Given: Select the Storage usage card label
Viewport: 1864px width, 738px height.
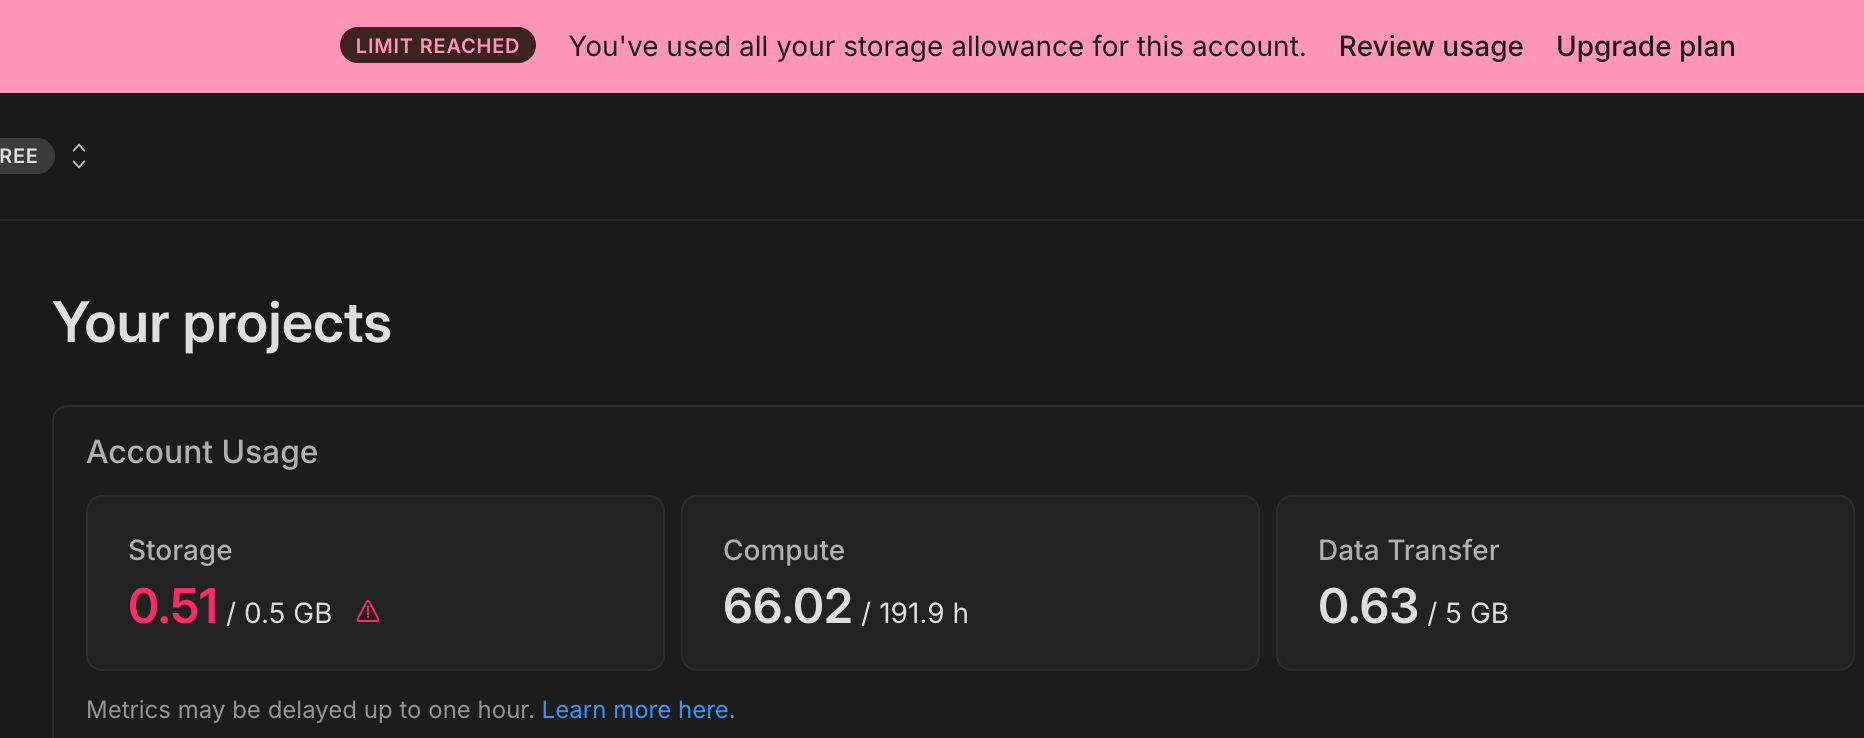Looking at the screenshot, I should (180, 550).
